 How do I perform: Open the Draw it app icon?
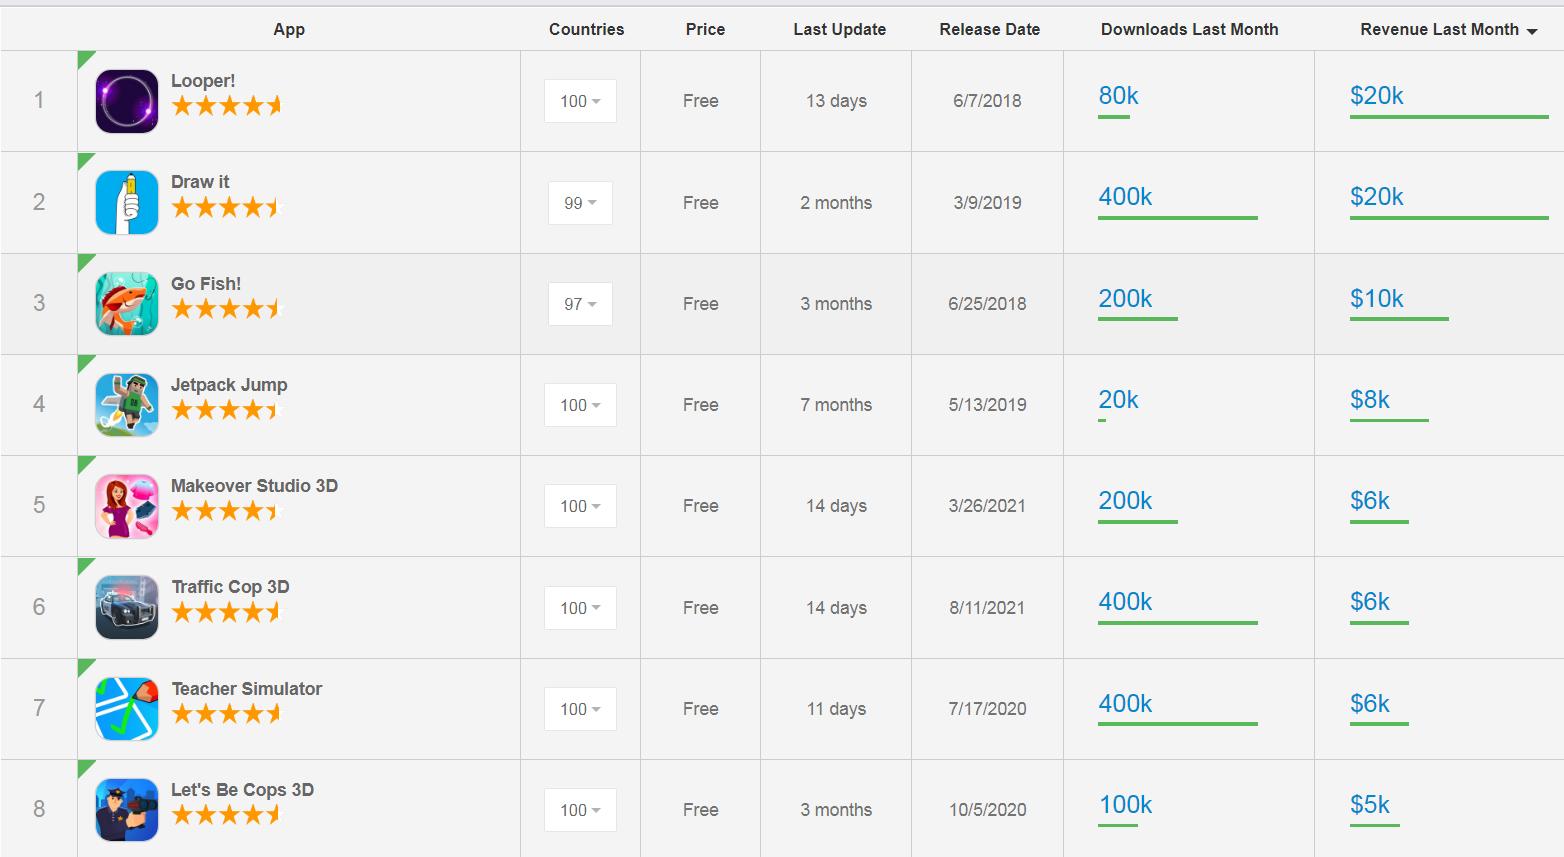(x=127, y=202)
